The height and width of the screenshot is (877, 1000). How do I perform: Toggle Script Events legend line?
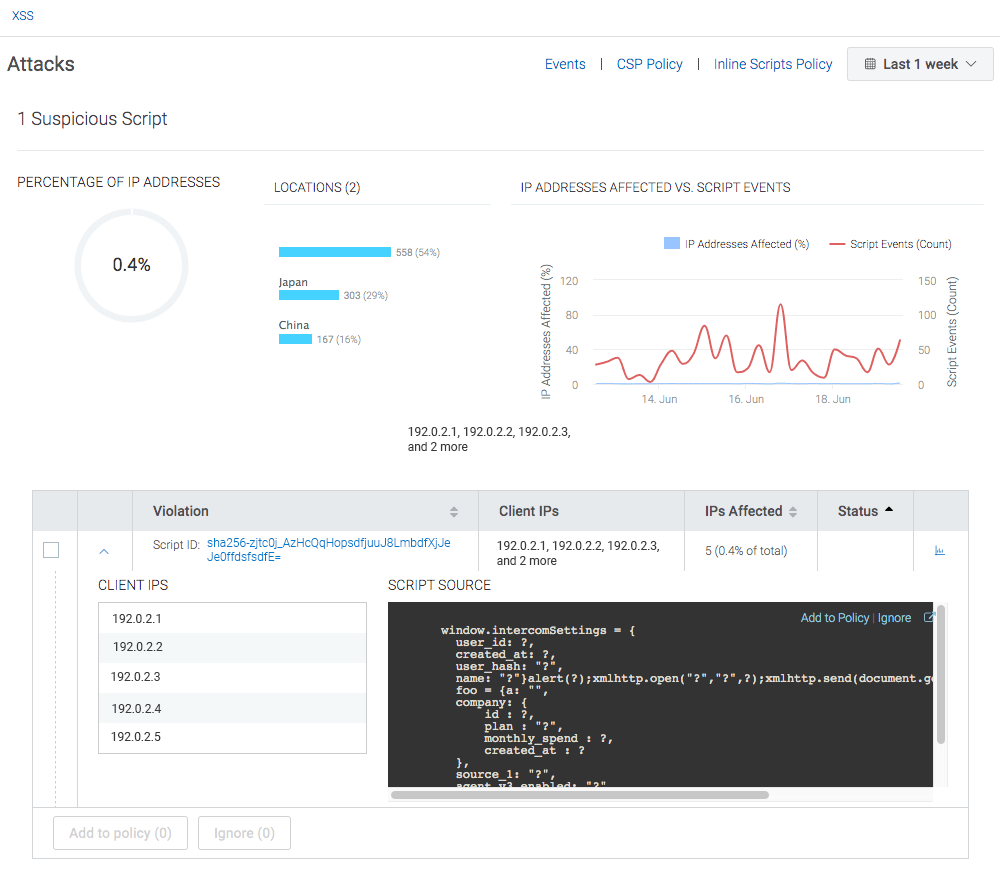837,244
